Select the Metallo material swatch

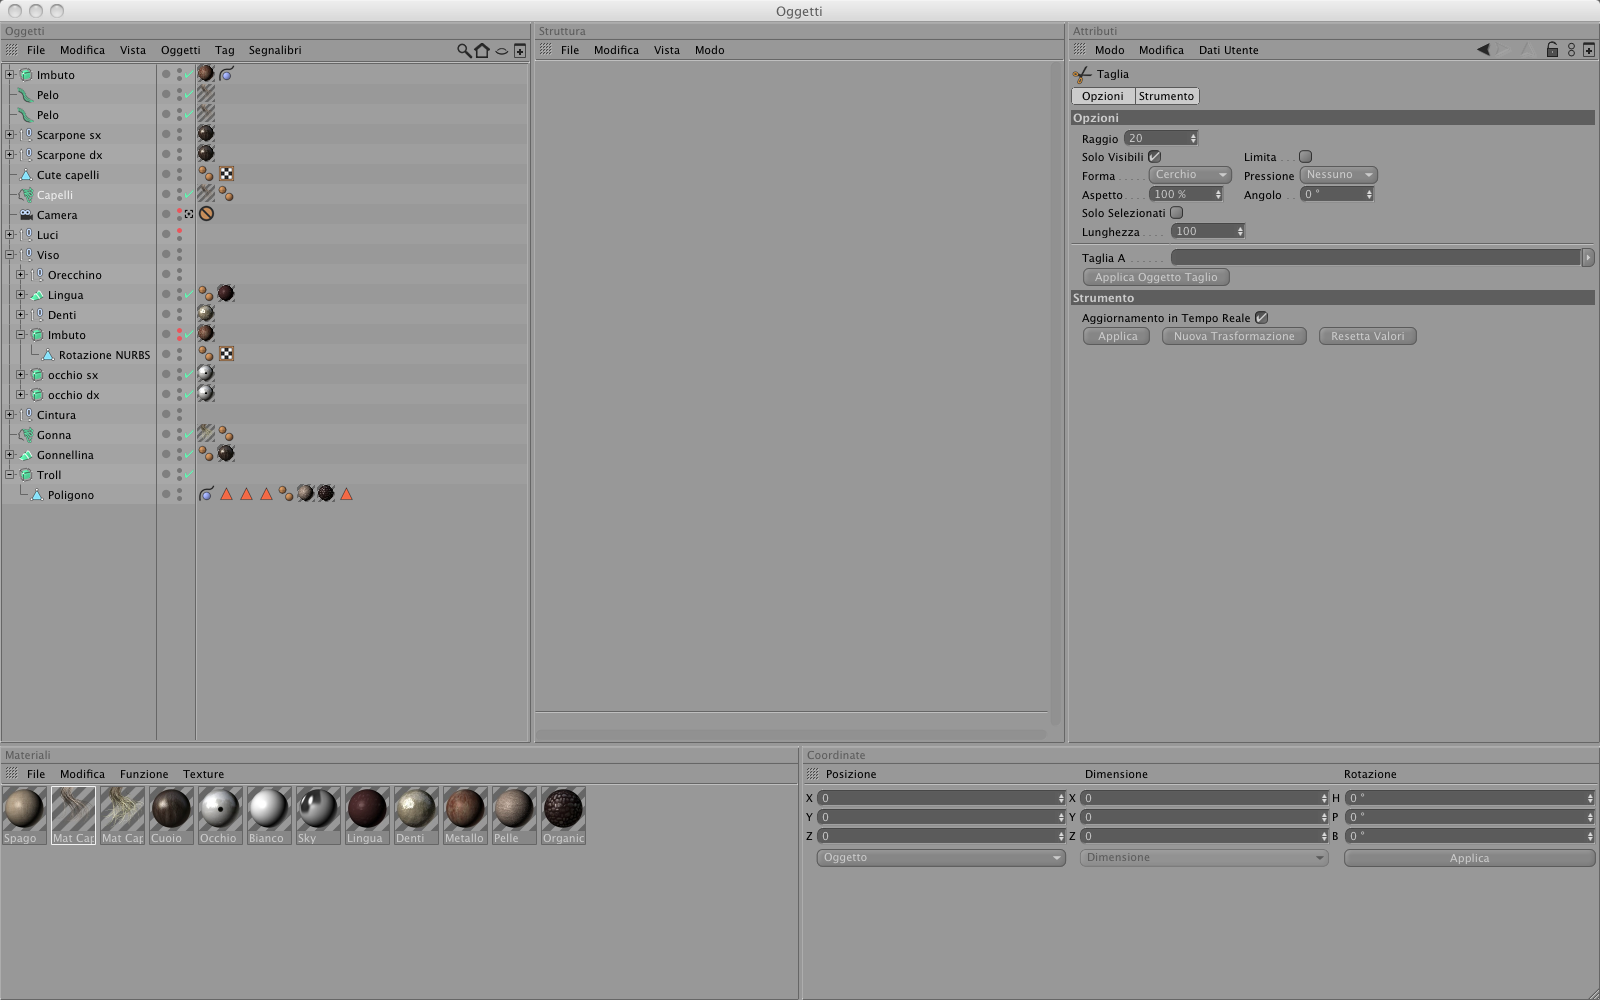[464, 815]
